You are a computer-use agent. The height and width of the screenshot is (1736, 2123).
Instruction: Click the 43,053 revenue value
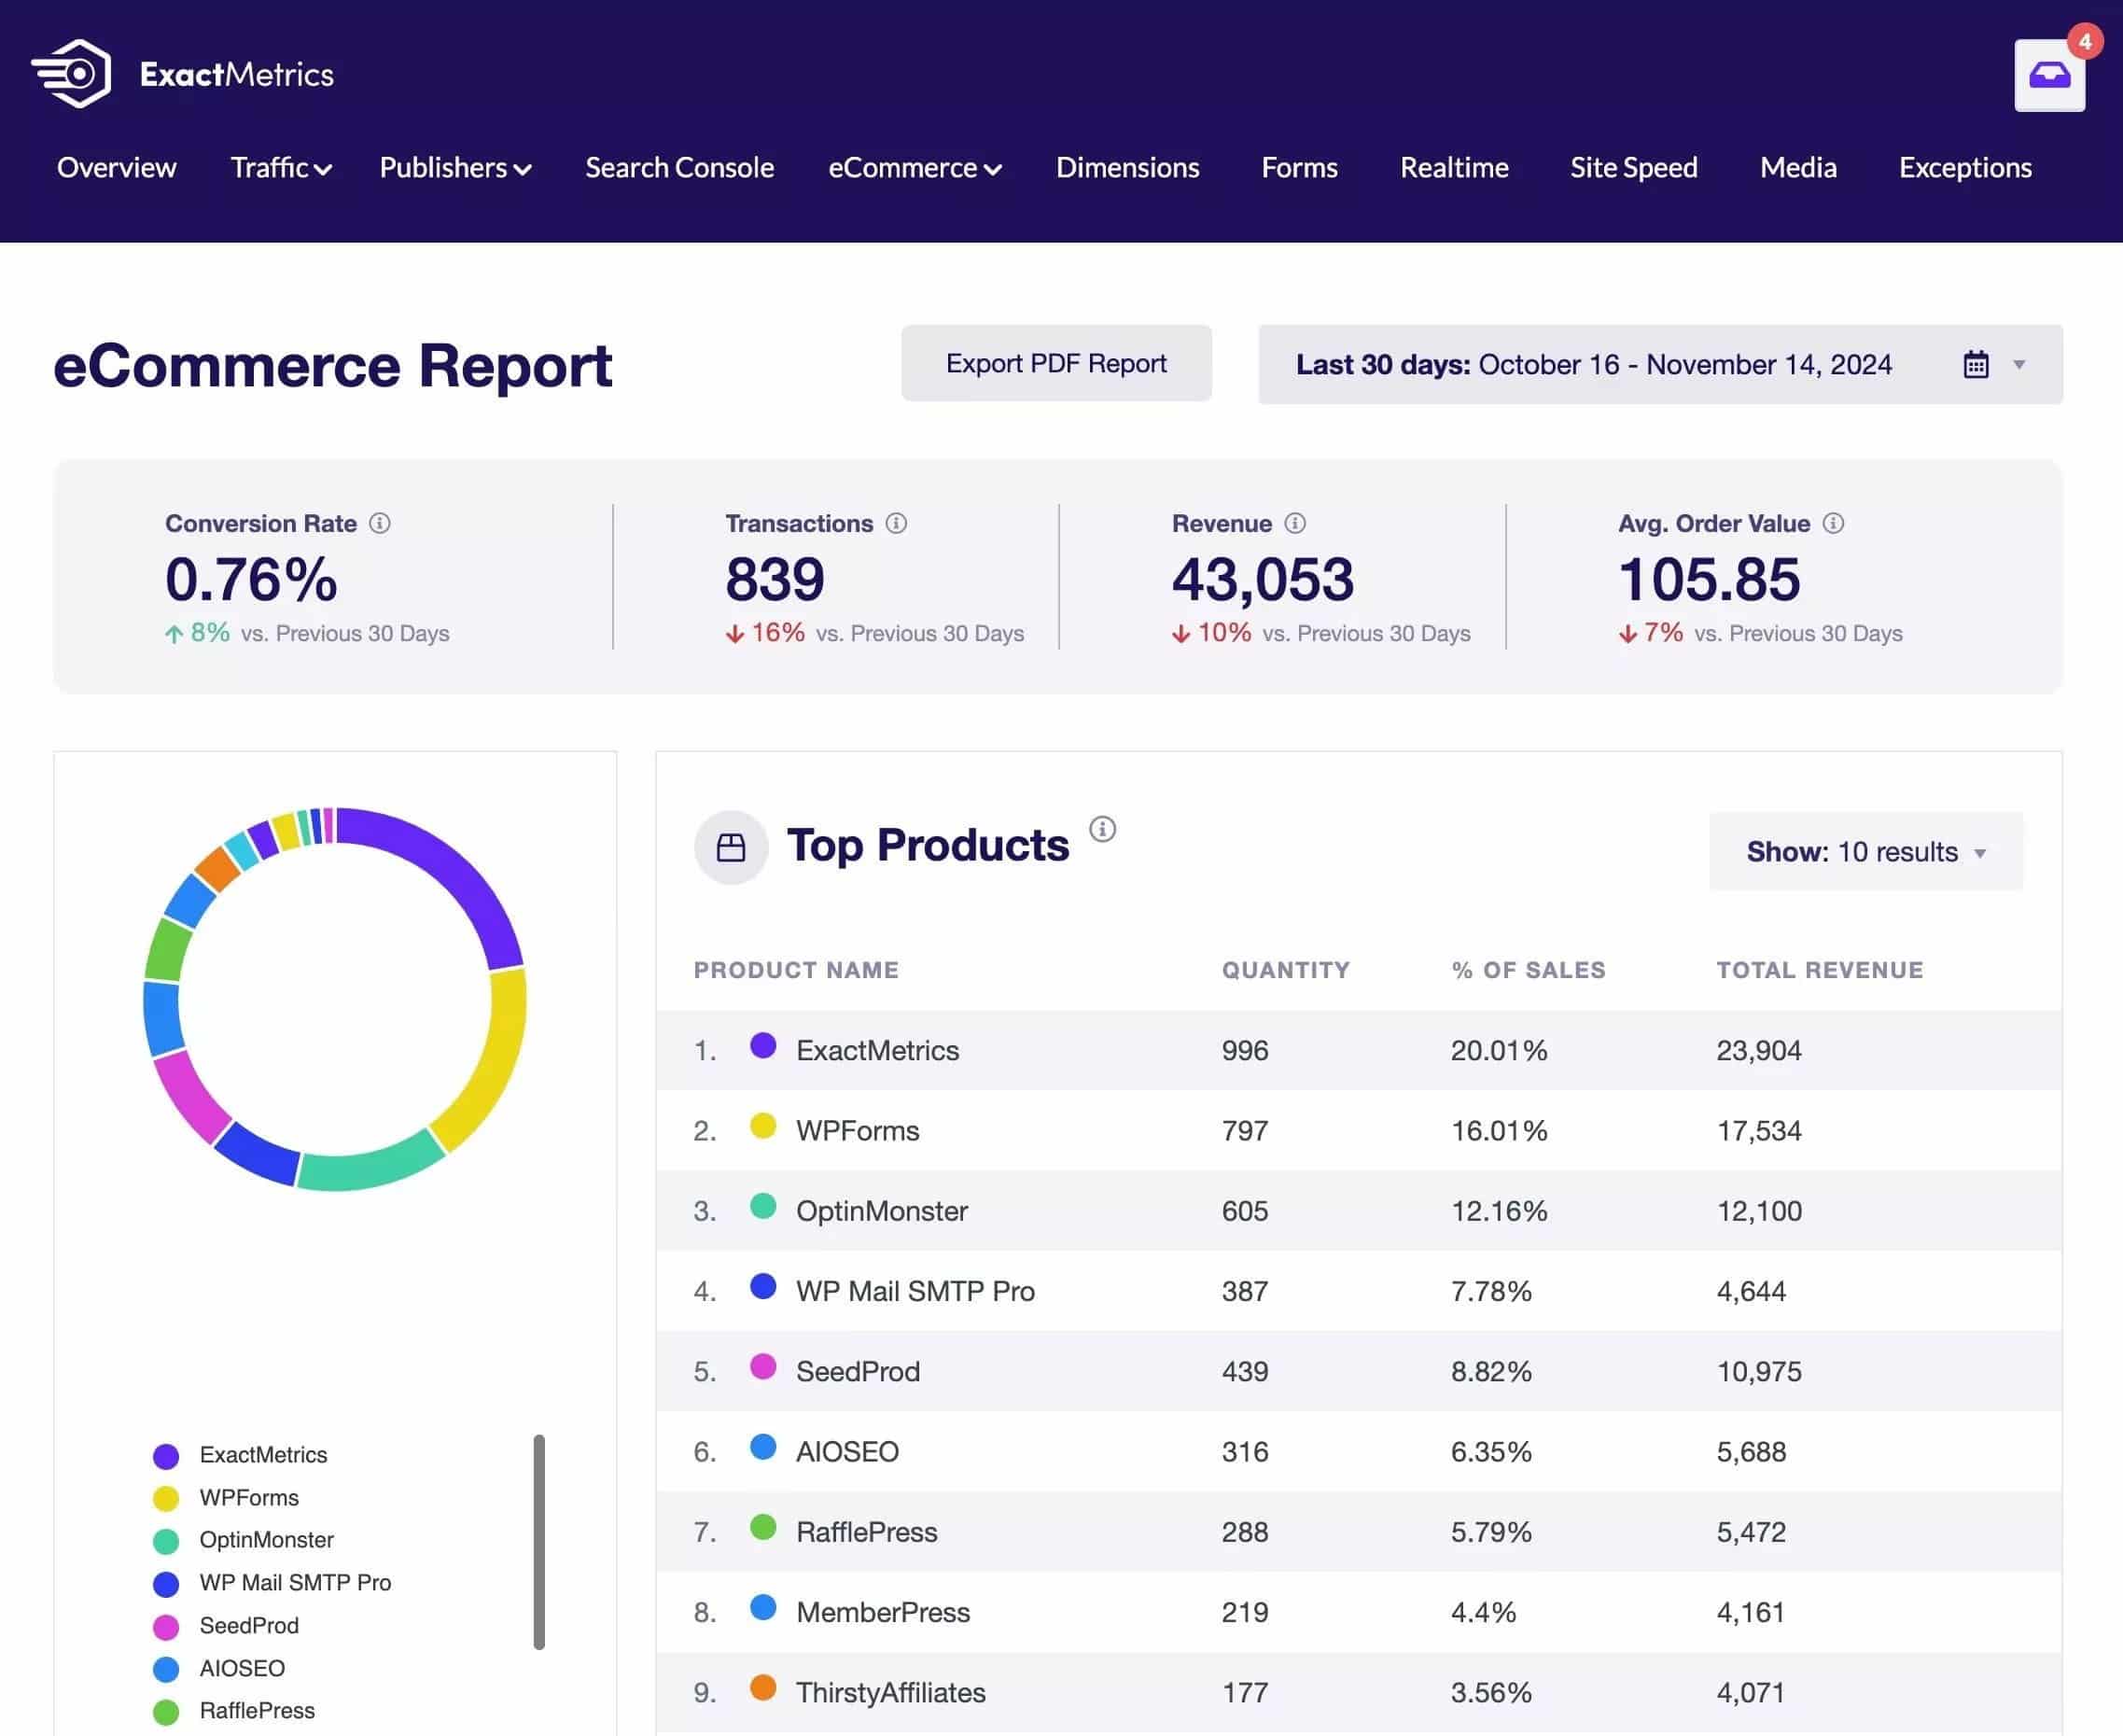pos(1263,579)
